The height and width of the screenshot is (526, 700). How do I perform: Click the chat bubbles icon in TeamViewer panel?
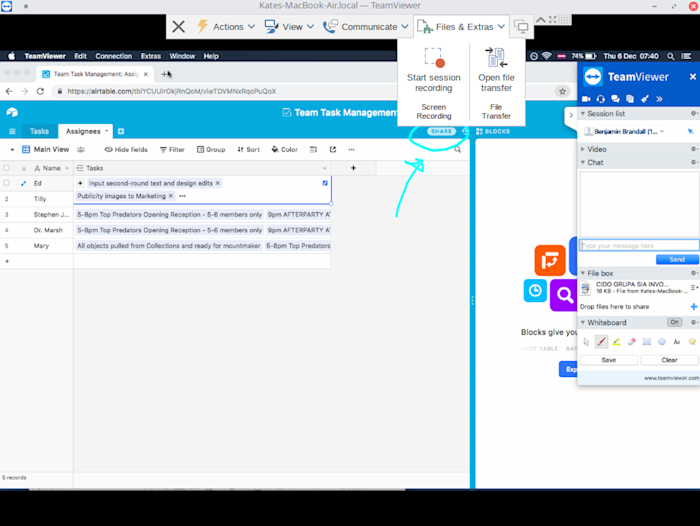[615, 99]
